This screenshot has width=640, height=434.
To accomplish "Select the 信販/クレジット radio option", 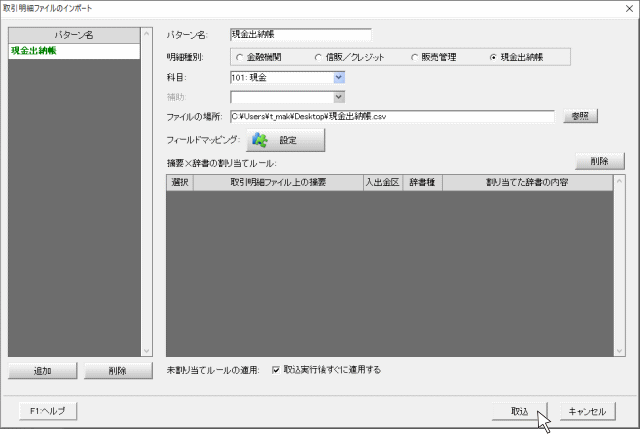I will coord(318,58).
